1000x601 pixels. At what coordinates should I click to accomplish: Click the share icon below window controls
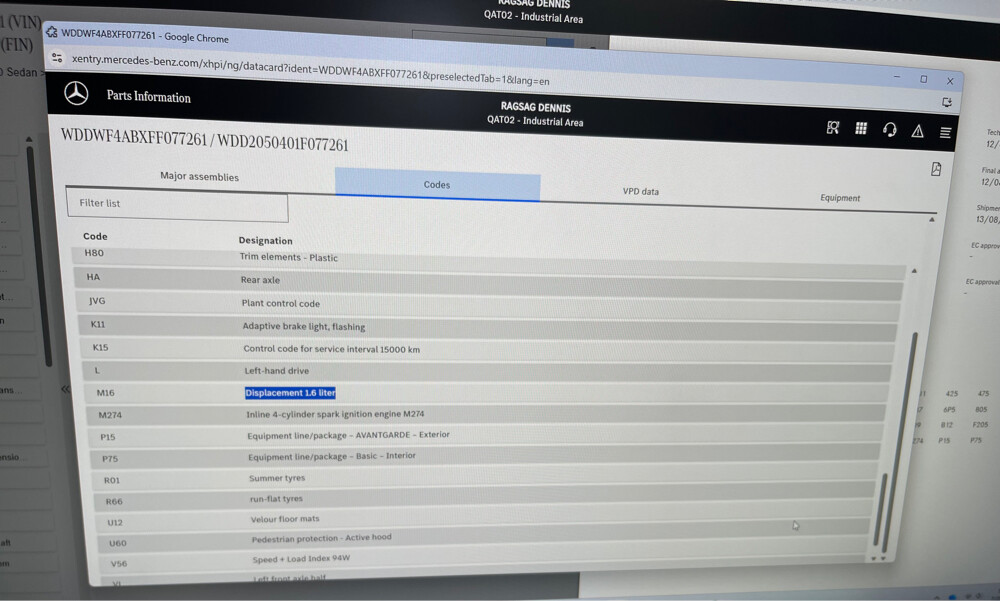click(946, 102)
